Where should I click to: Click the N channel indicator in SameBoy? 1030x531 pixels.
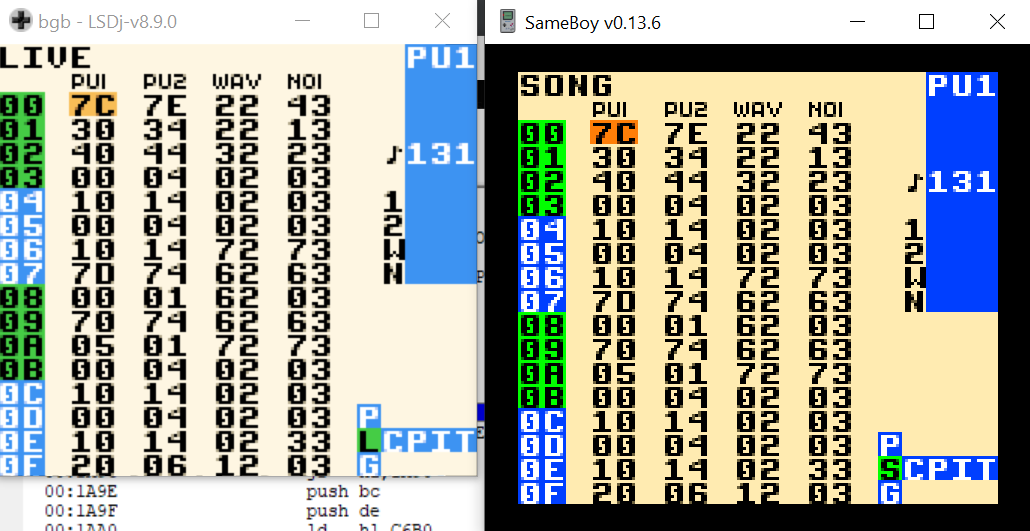(914, 301)
